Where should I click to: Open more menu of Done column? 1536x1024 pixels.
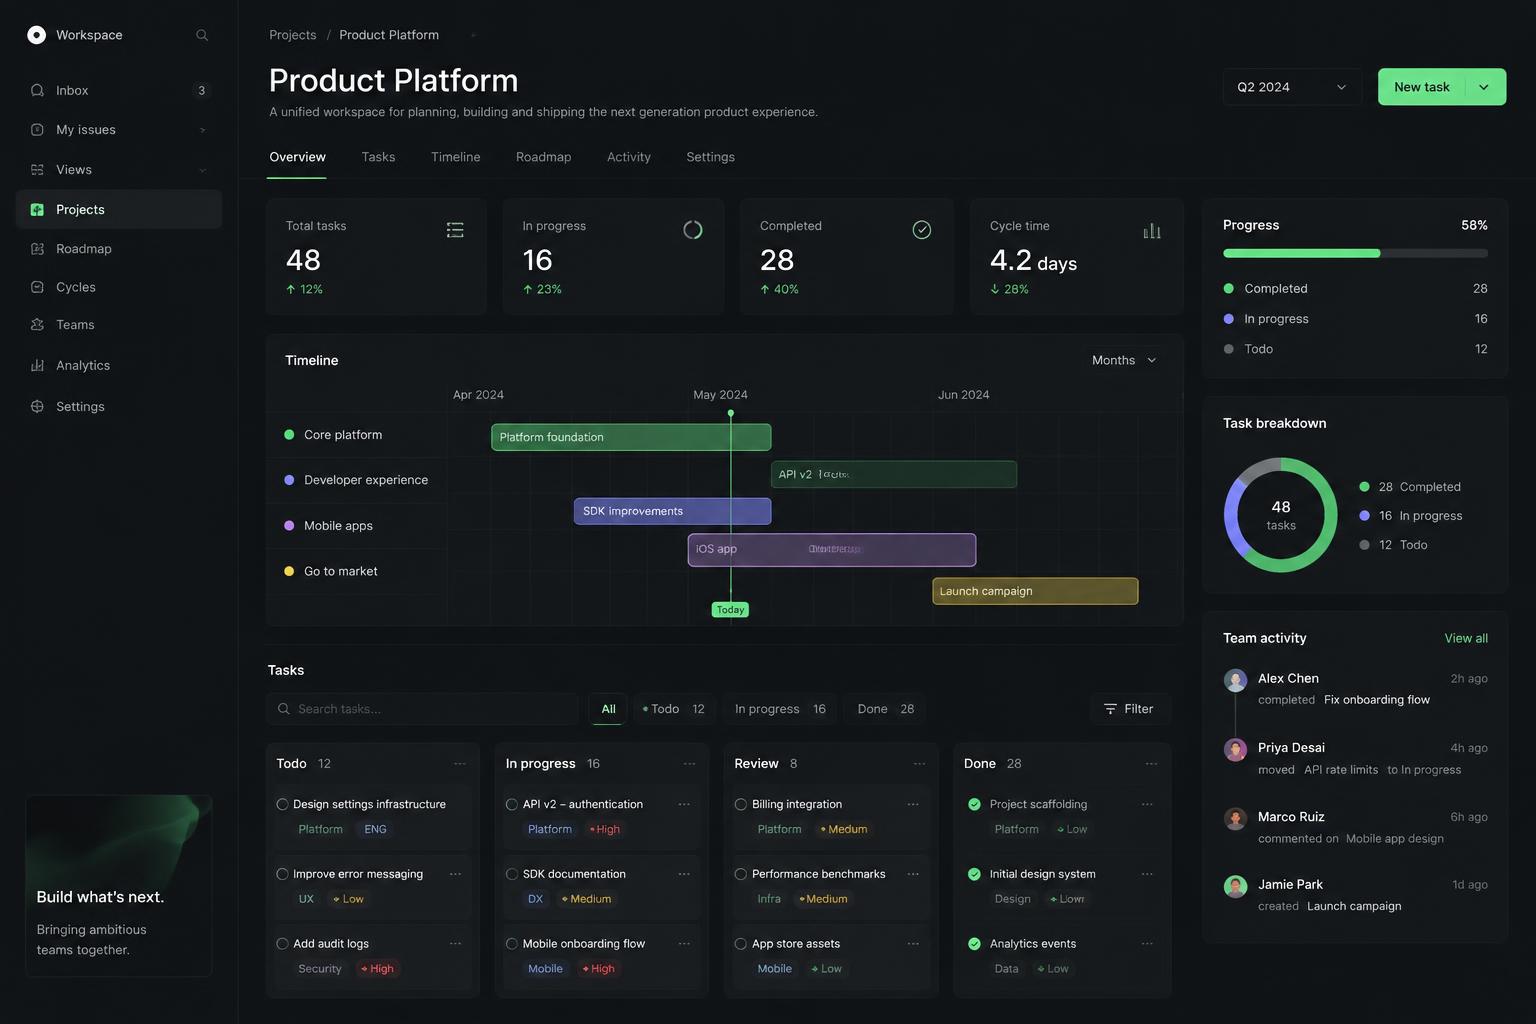[1151, 764]
